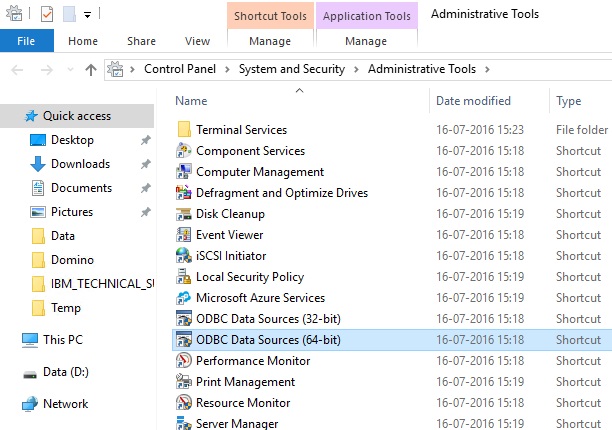Click the Pictures icon in navigation pane

(x=38, y=212)
